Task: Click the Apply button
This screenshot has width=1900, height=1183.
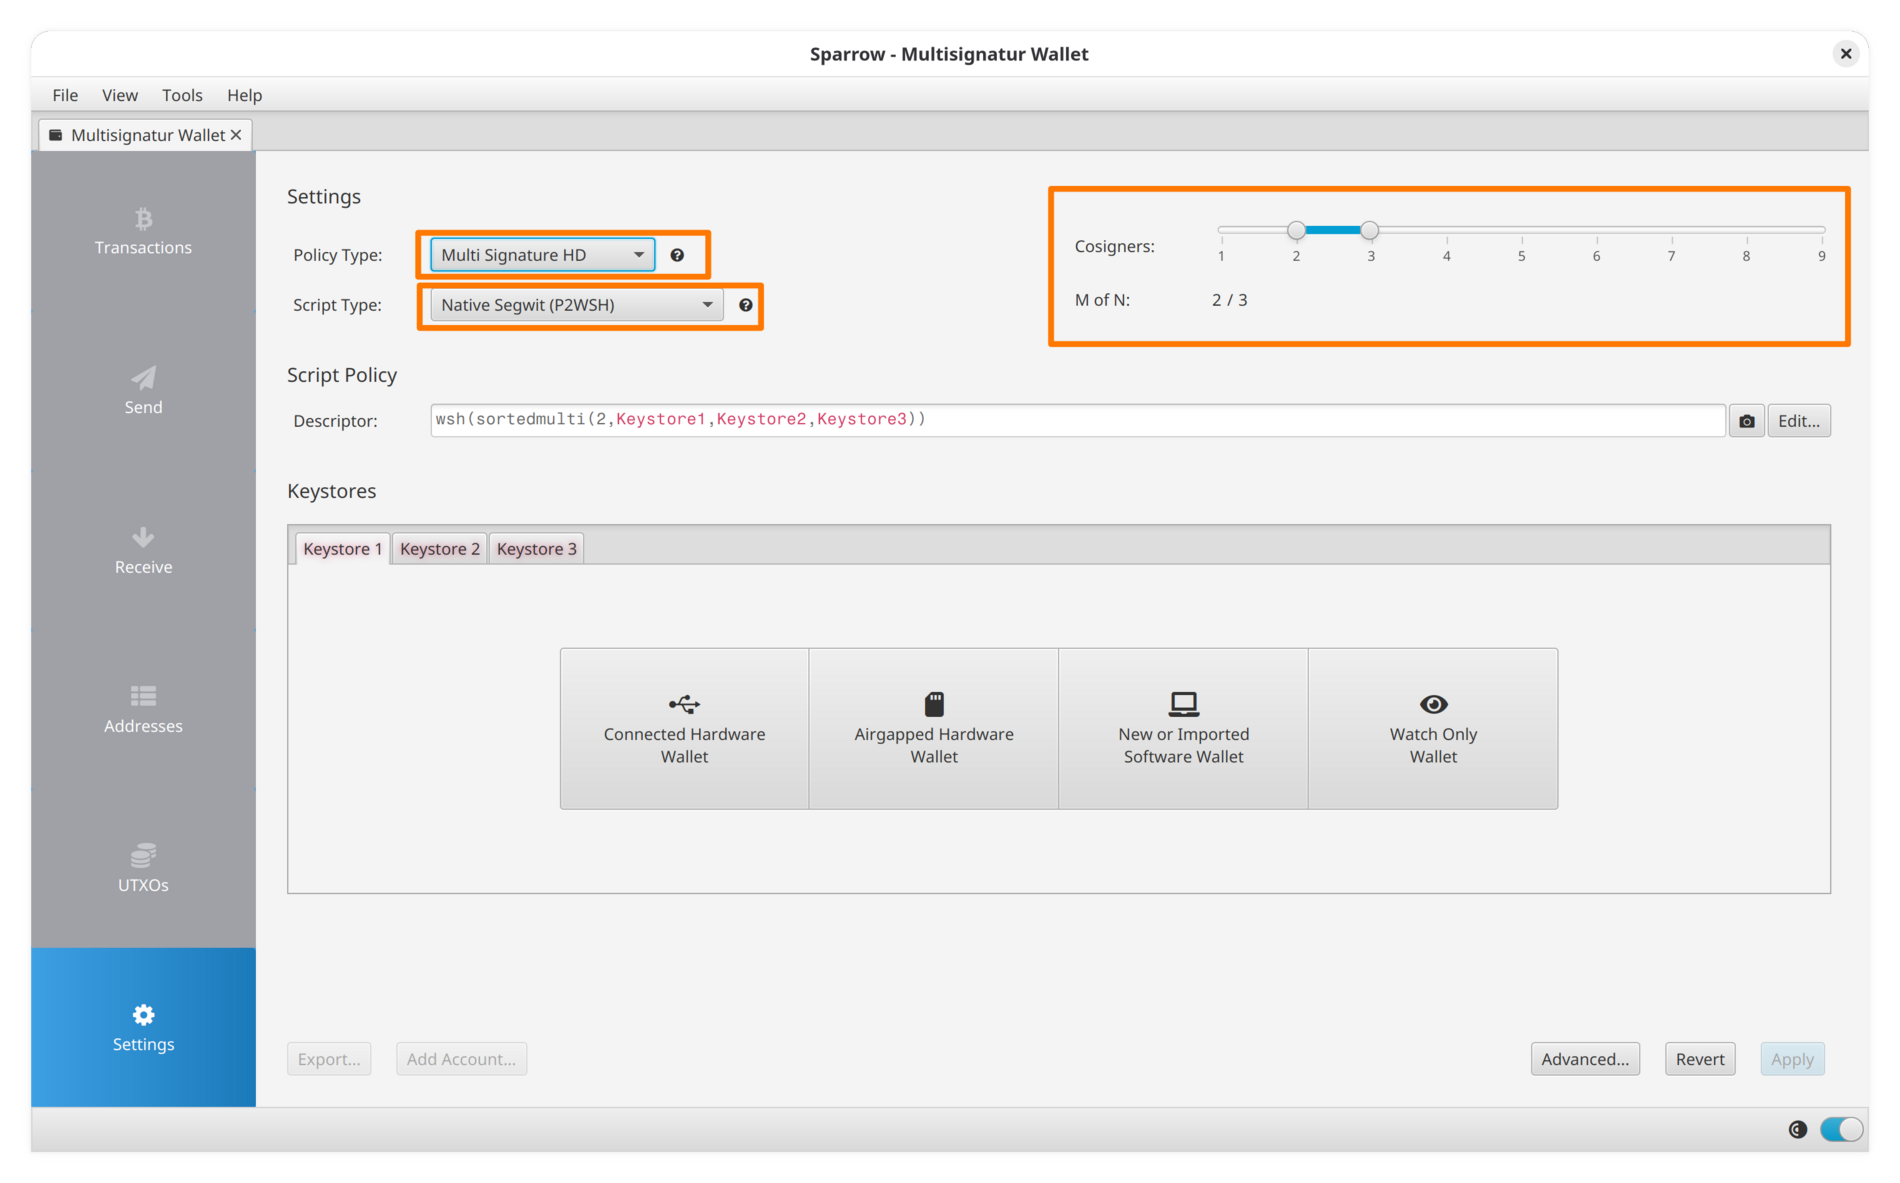Action: pyautogui.click(x=1792, y=1059)
